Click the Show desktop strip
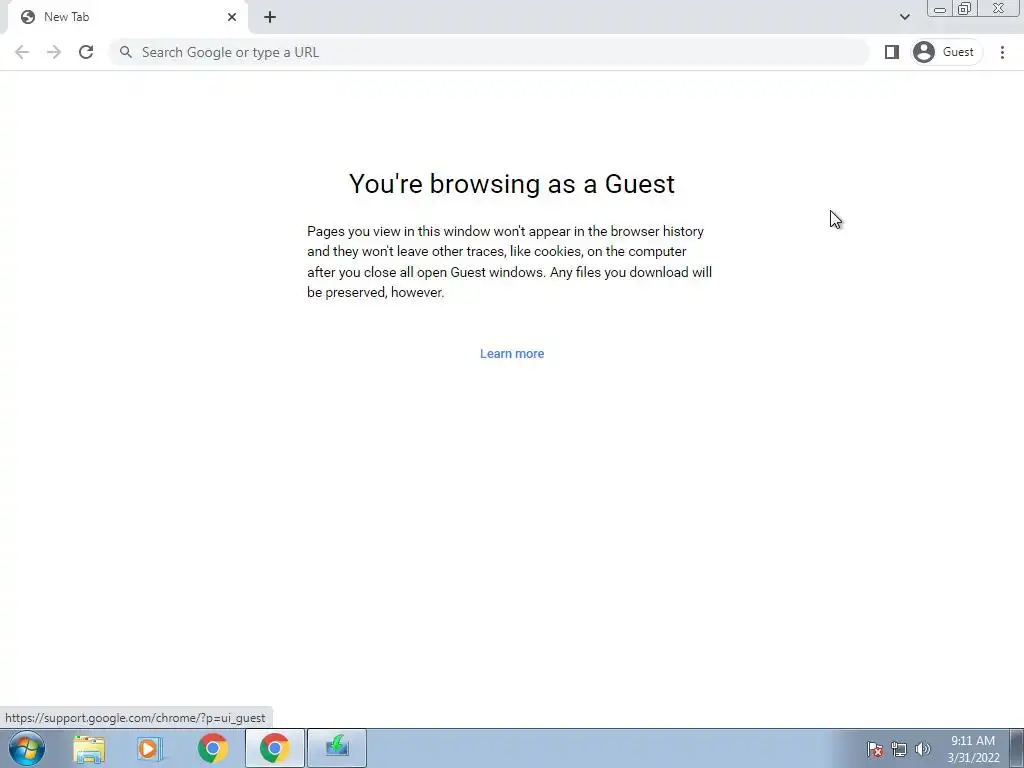1024x768 pixels. tap(1017, 748)
